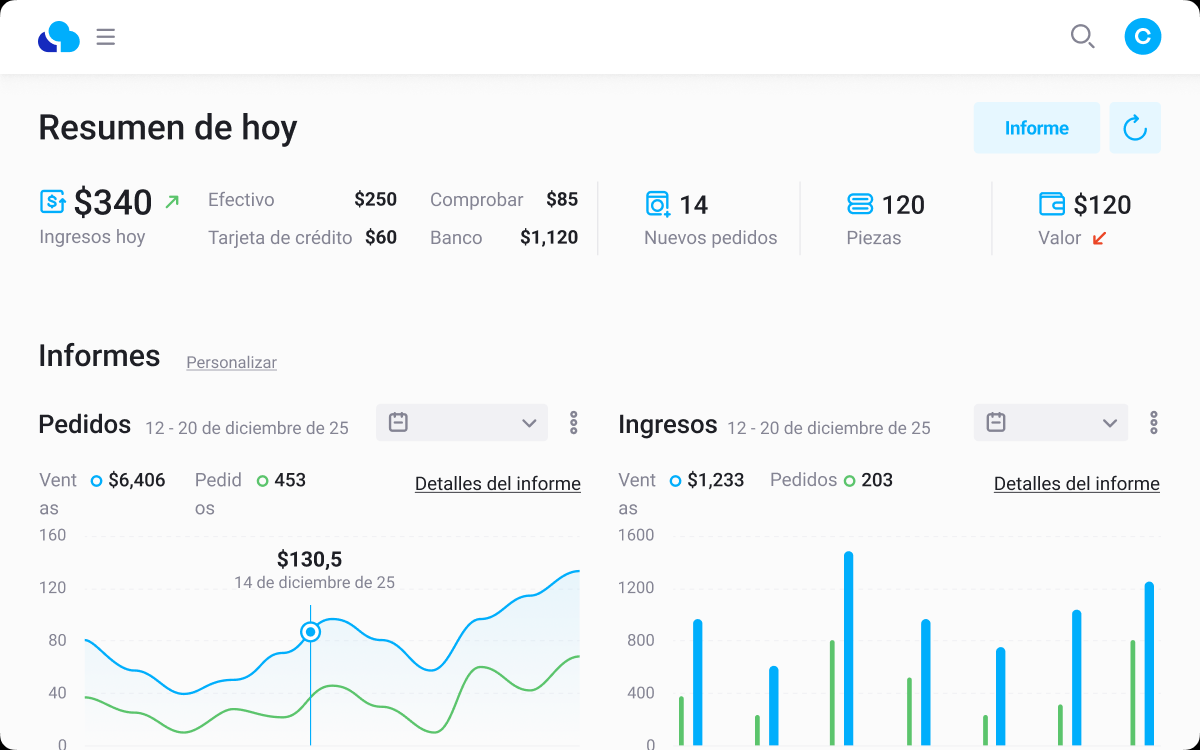Click the Nuevos pedidos icon
Viewport: 1200px width, 750px height.
click(658, 204)
